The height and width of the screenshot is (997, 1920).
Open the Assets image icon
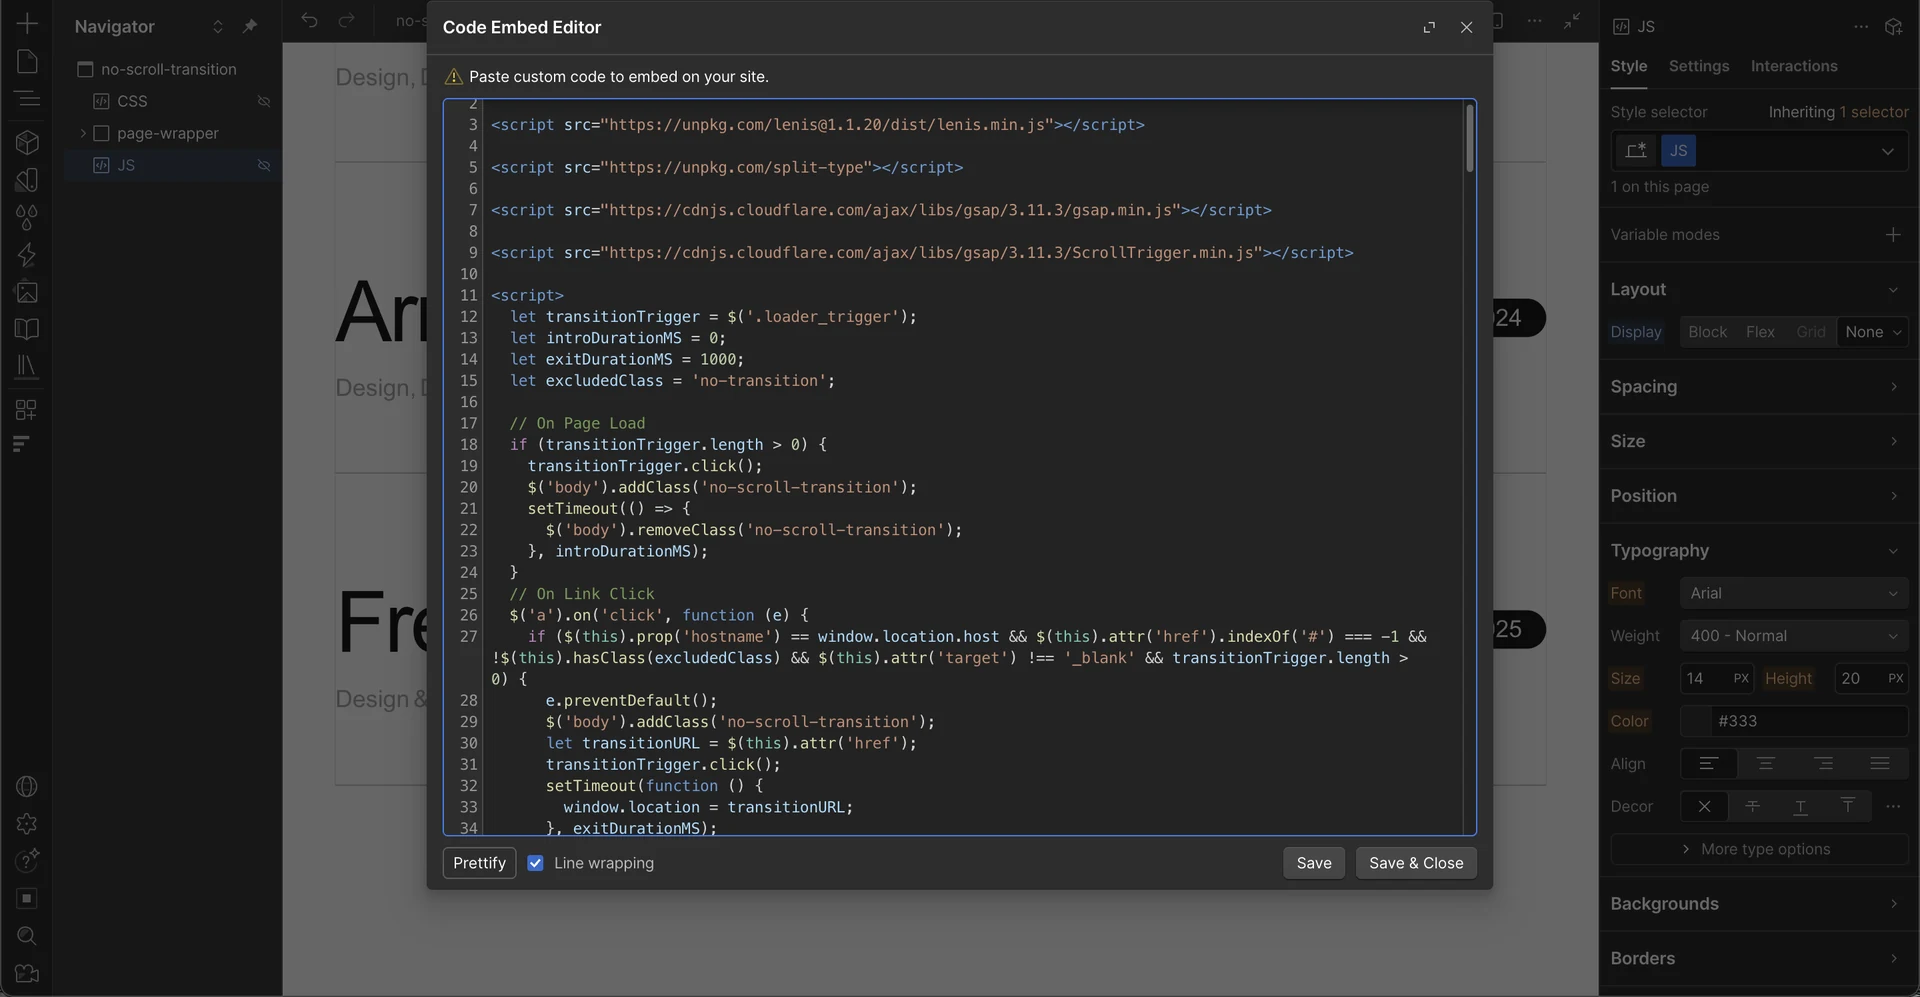pos(27,292)
